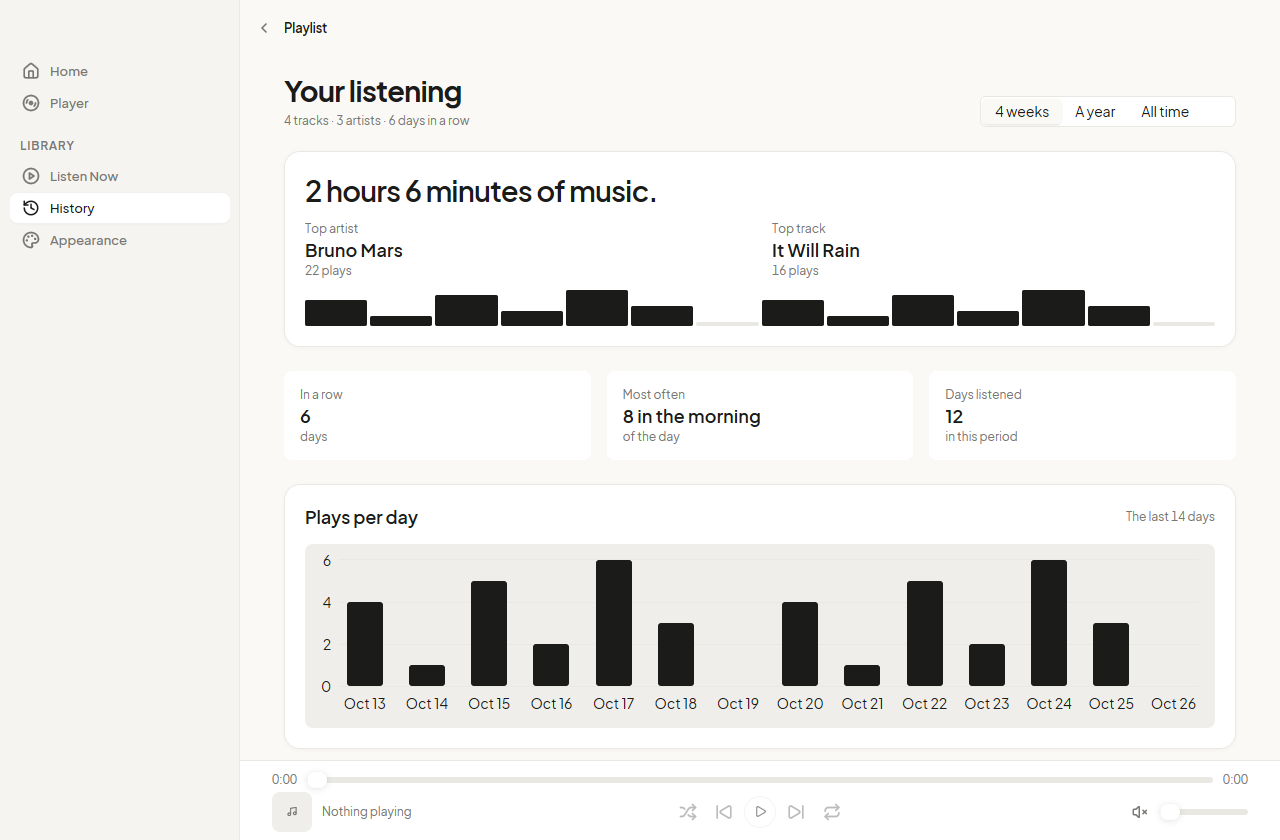
Task: Open Listen Now in the library
Action: (120, 176)
